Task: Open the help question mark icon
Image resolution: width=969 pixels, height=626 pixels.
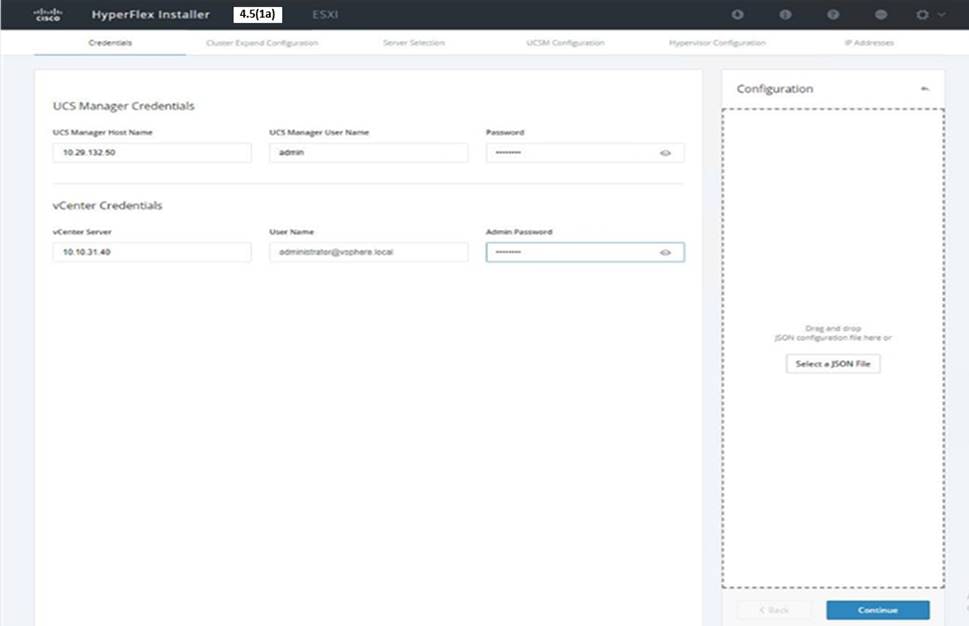Action: point(833,14)
